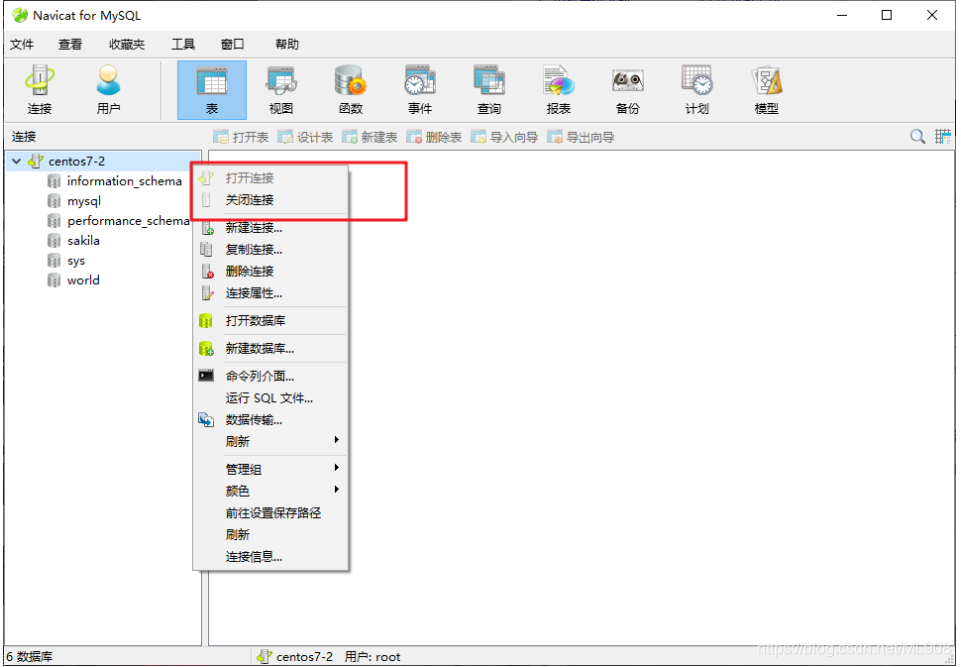961x667 pixels.
Task: Choose 连接属性... in the context menu
Action: (x=271, y=293)
